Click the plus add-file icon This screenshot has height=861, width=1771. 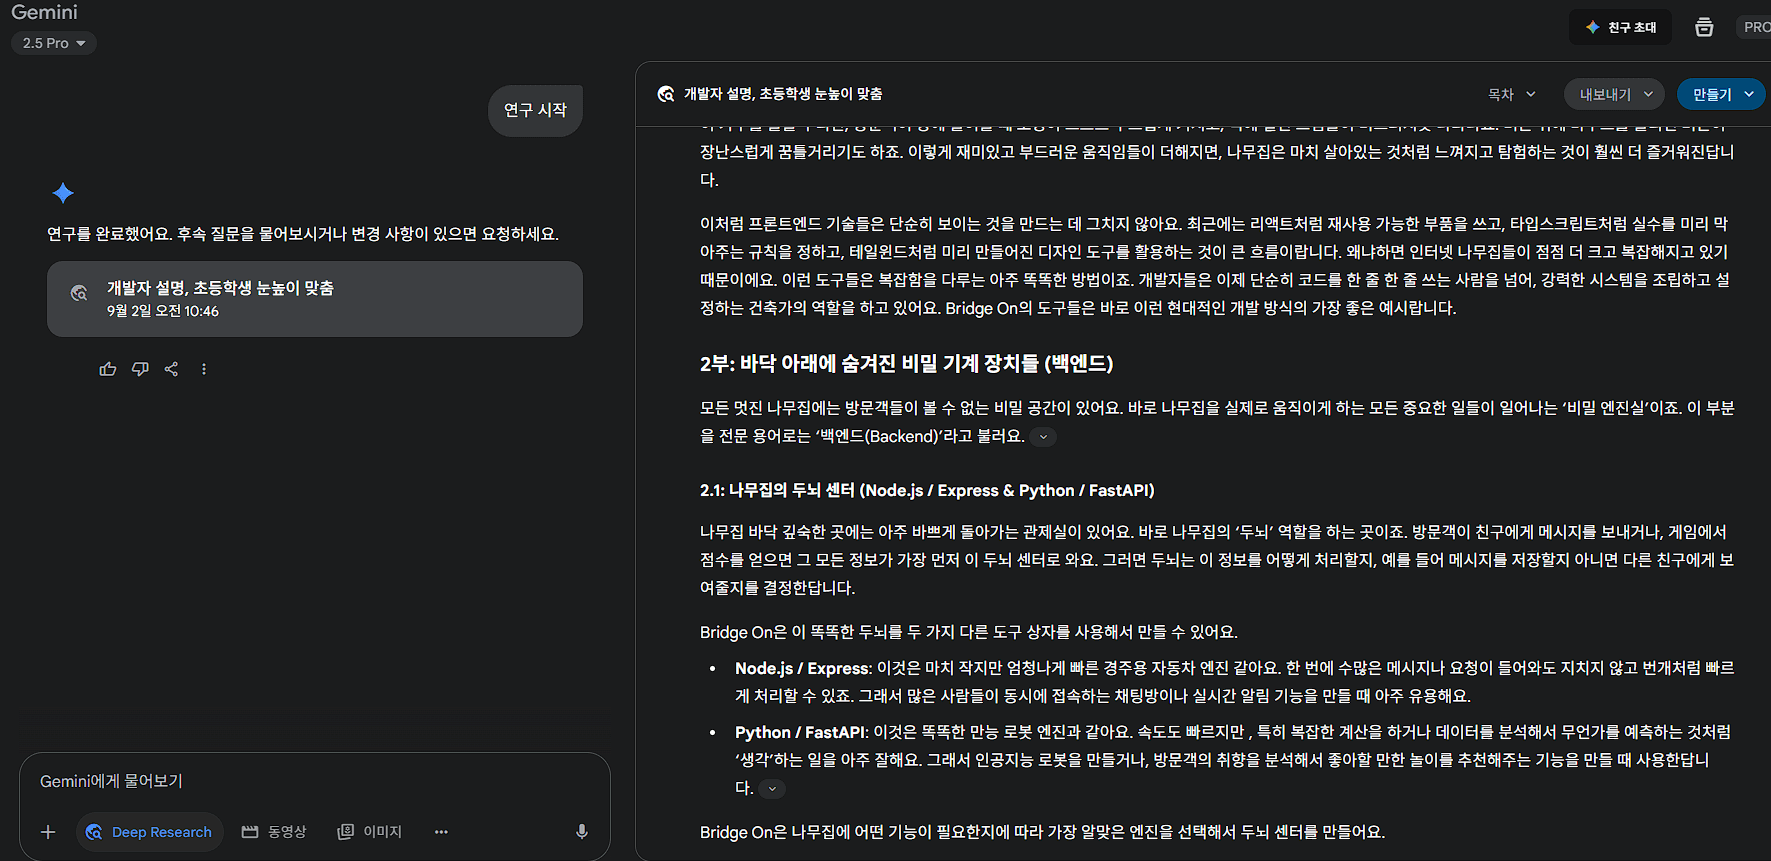tap(48, 832)
